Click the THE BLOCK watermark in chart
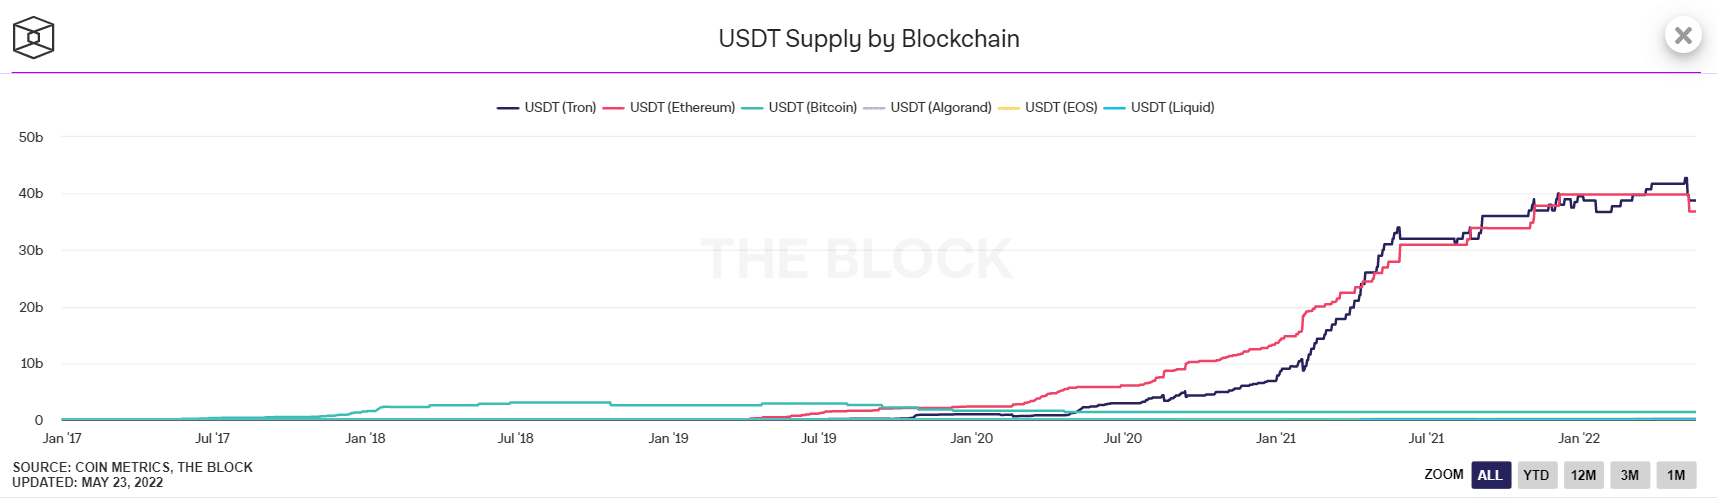This screenshot has width=1717, height=503. [856, 259]
